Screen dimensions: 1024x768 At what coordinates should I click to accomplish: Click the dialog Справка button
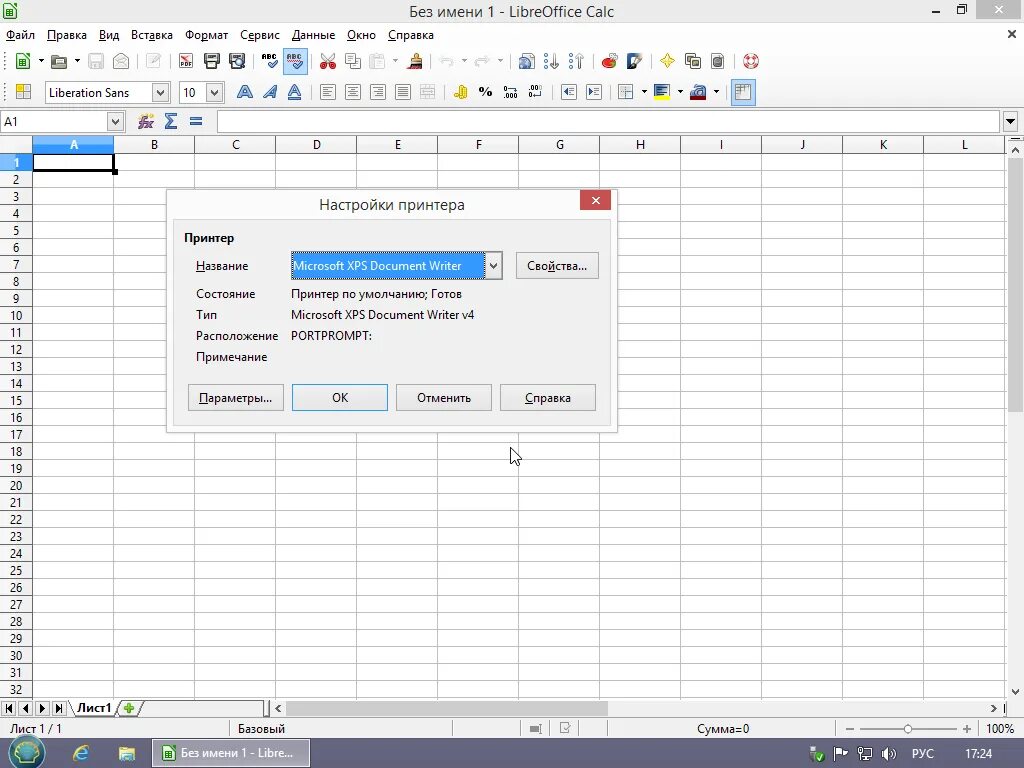click(x=547, y=398)
